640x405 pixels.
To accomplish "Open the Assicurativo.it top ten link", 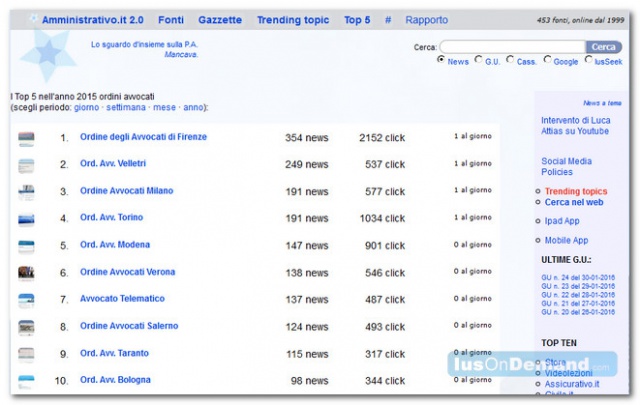I will pos(572,384).
